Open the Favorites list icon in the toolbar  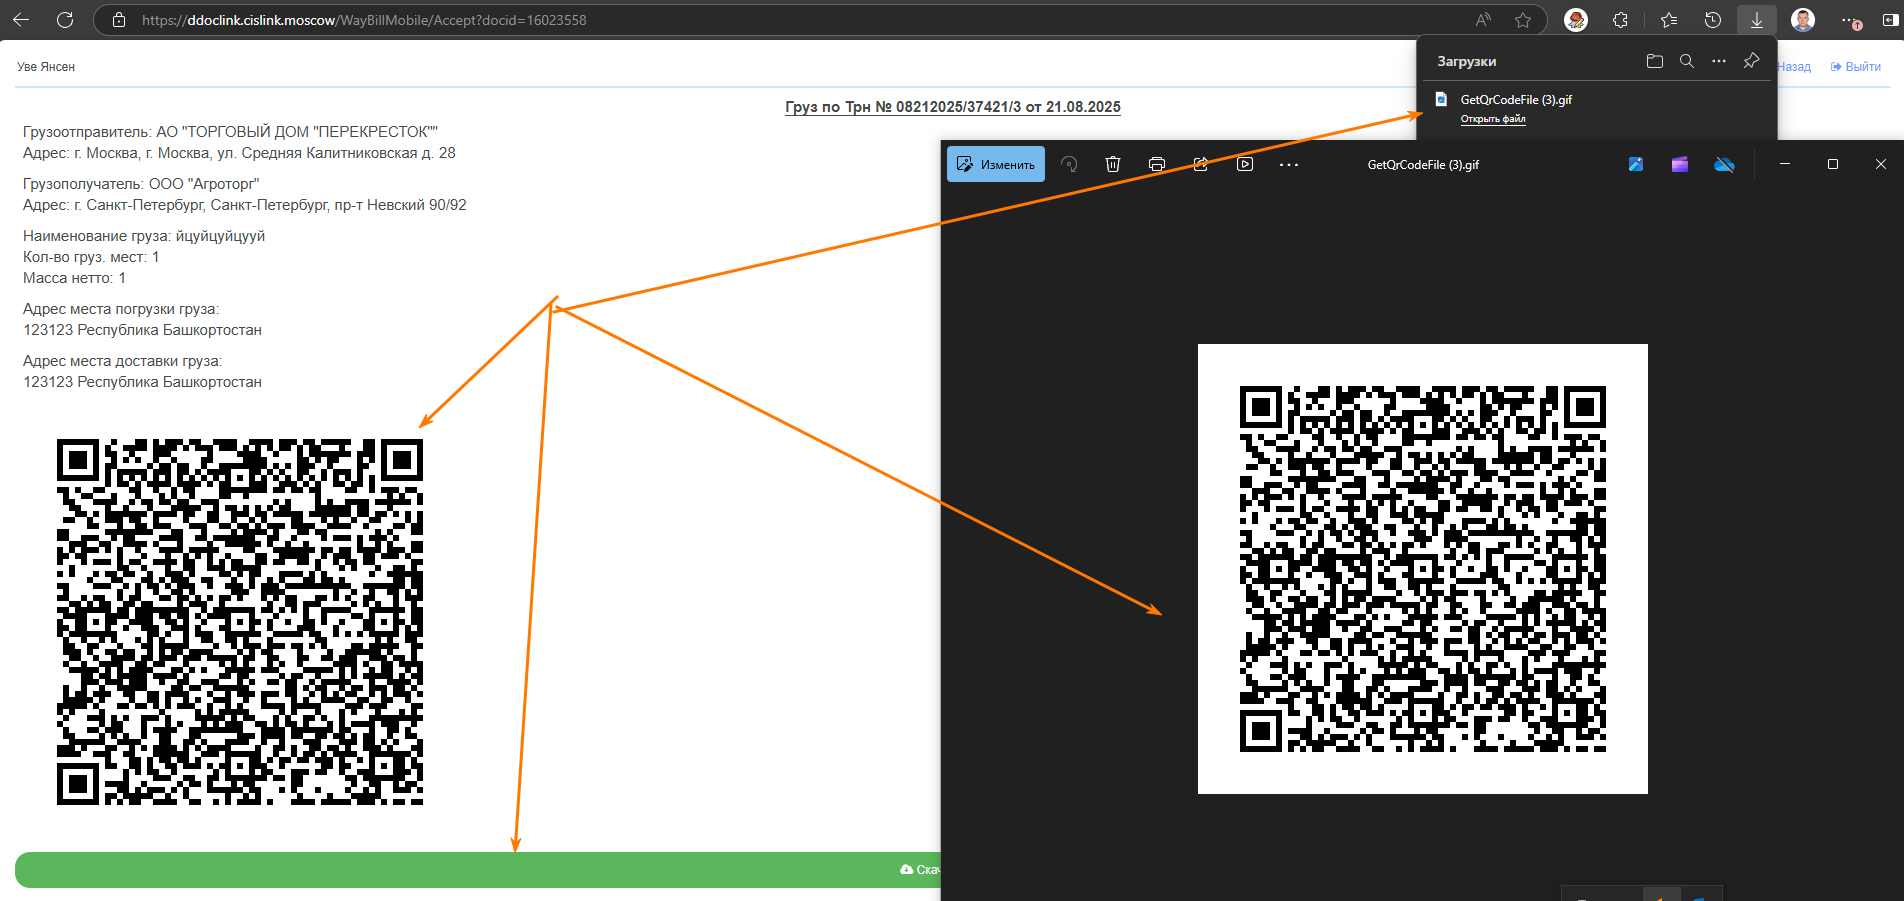pos(1669,20)
